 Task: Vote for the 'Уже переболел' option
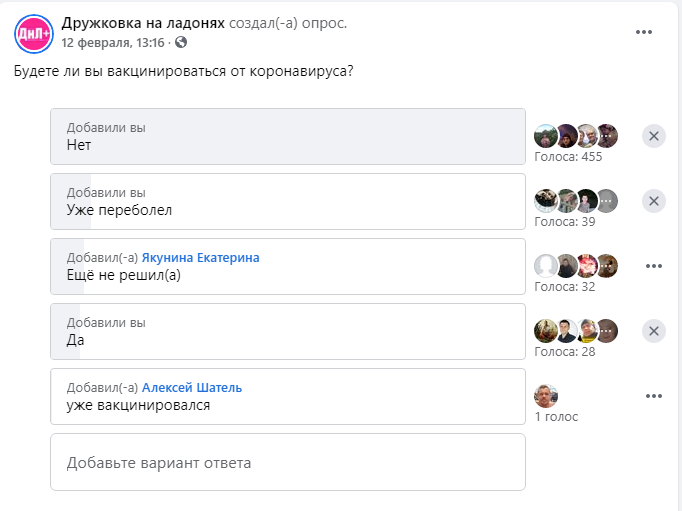tap(288, 201)
